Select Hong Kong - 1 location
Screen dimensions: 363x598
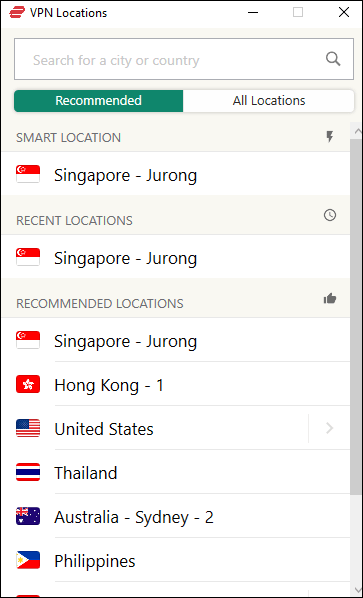[x=176, y=384]
